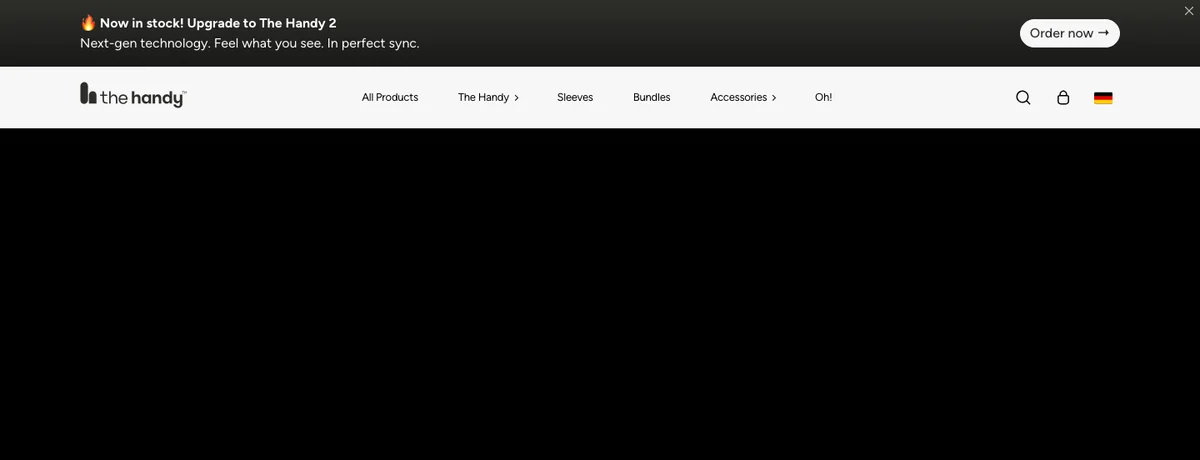Click 'Now in stock! Upgrade to The Handy 2' text

[218, 23]
